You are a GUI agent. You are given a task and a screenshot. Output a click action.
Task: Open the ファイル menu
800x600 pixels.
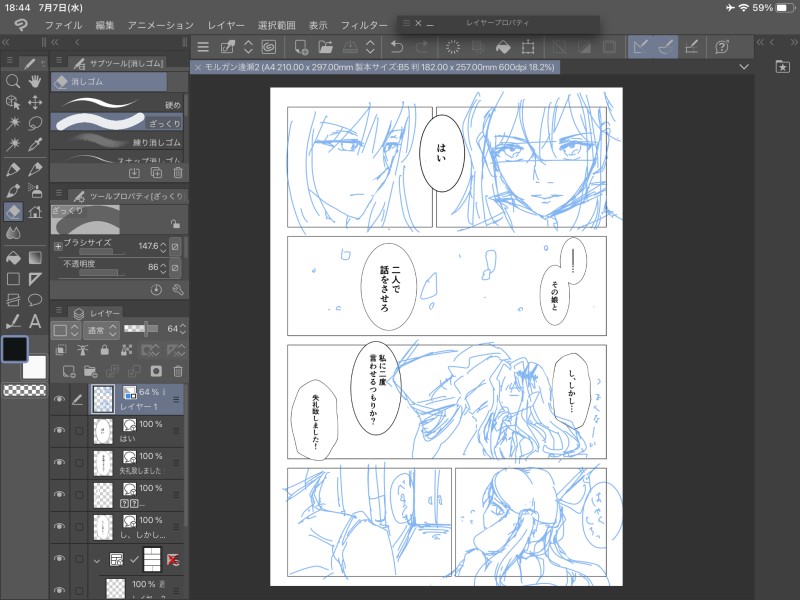[x=63, y=25]
